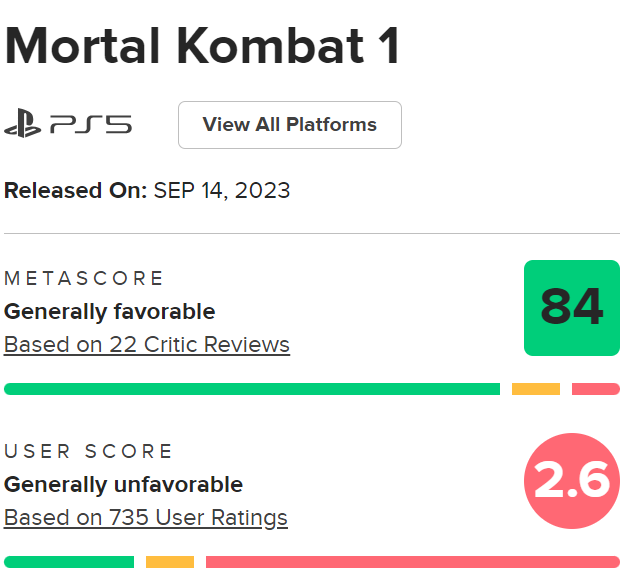This screenshot has height=582, width=640.
Task: Open the View All Platforms button
Action: (290, 125)
